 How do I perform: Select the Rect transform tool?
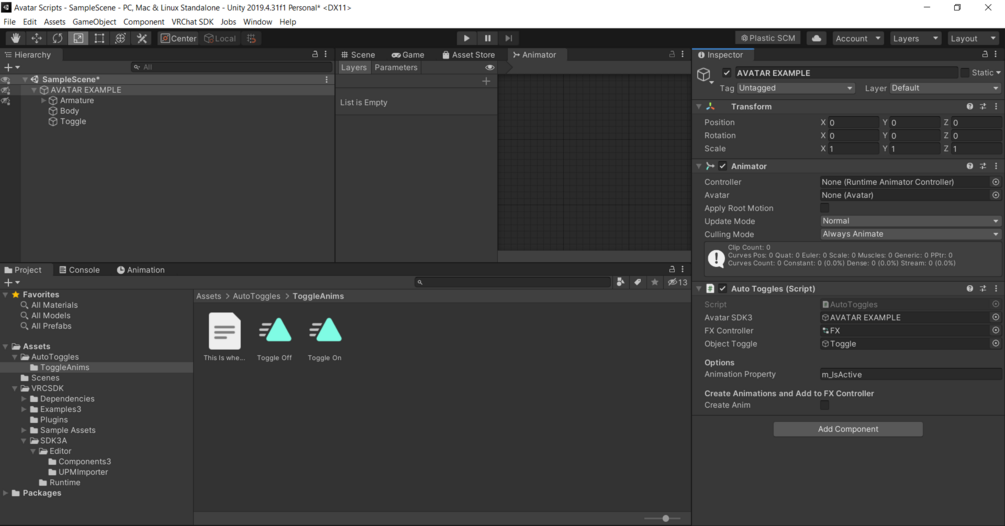pyautogui.click(x=99, y=38)
